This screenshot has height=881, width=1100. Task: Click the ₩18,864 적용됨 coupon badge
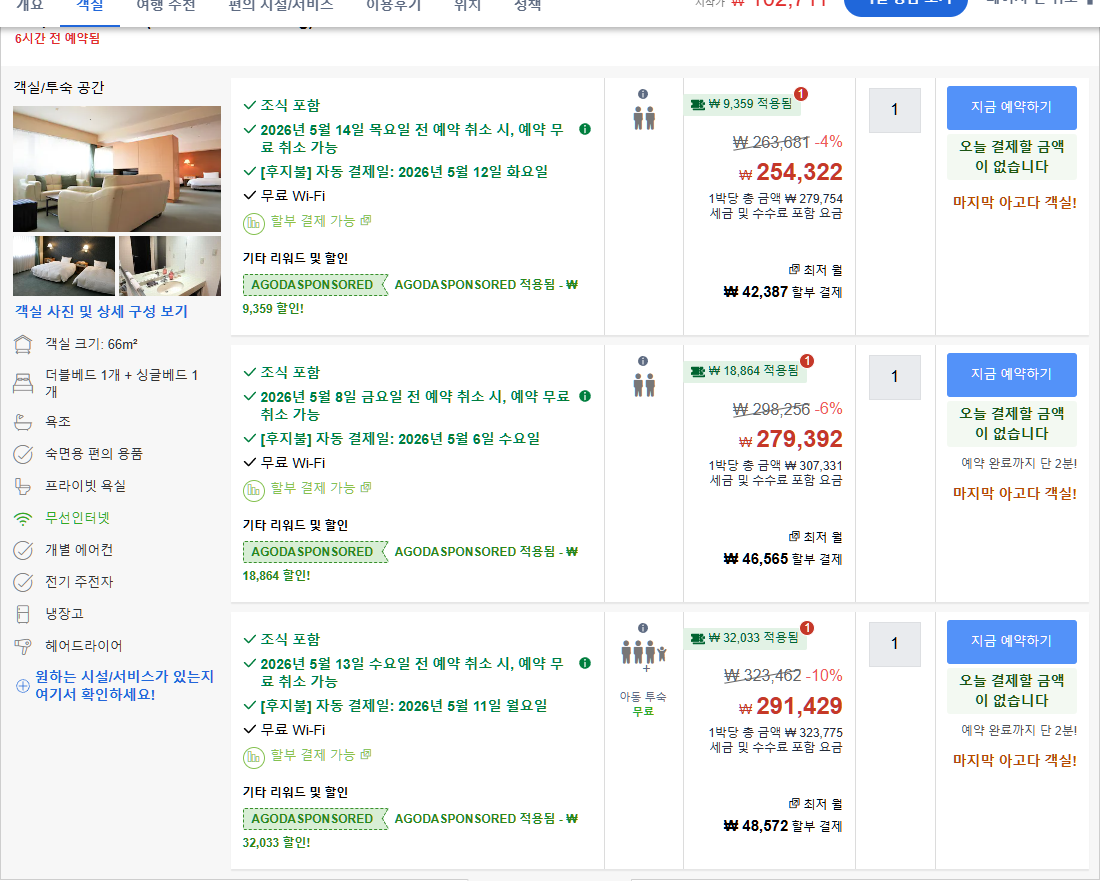(745, 371)
